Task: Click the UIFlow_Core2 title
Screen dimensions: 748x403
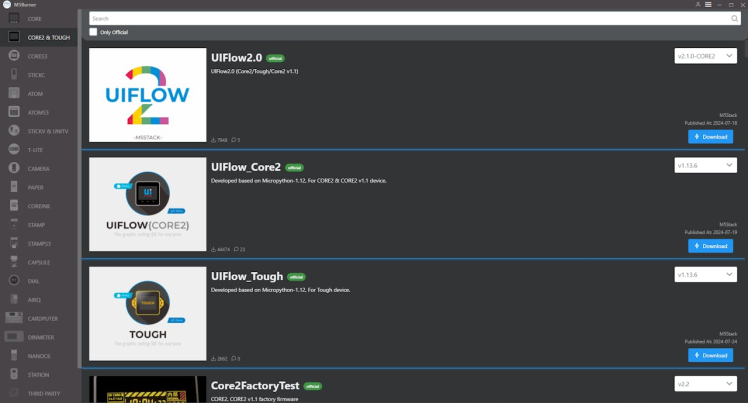Action: click(246, 167)
